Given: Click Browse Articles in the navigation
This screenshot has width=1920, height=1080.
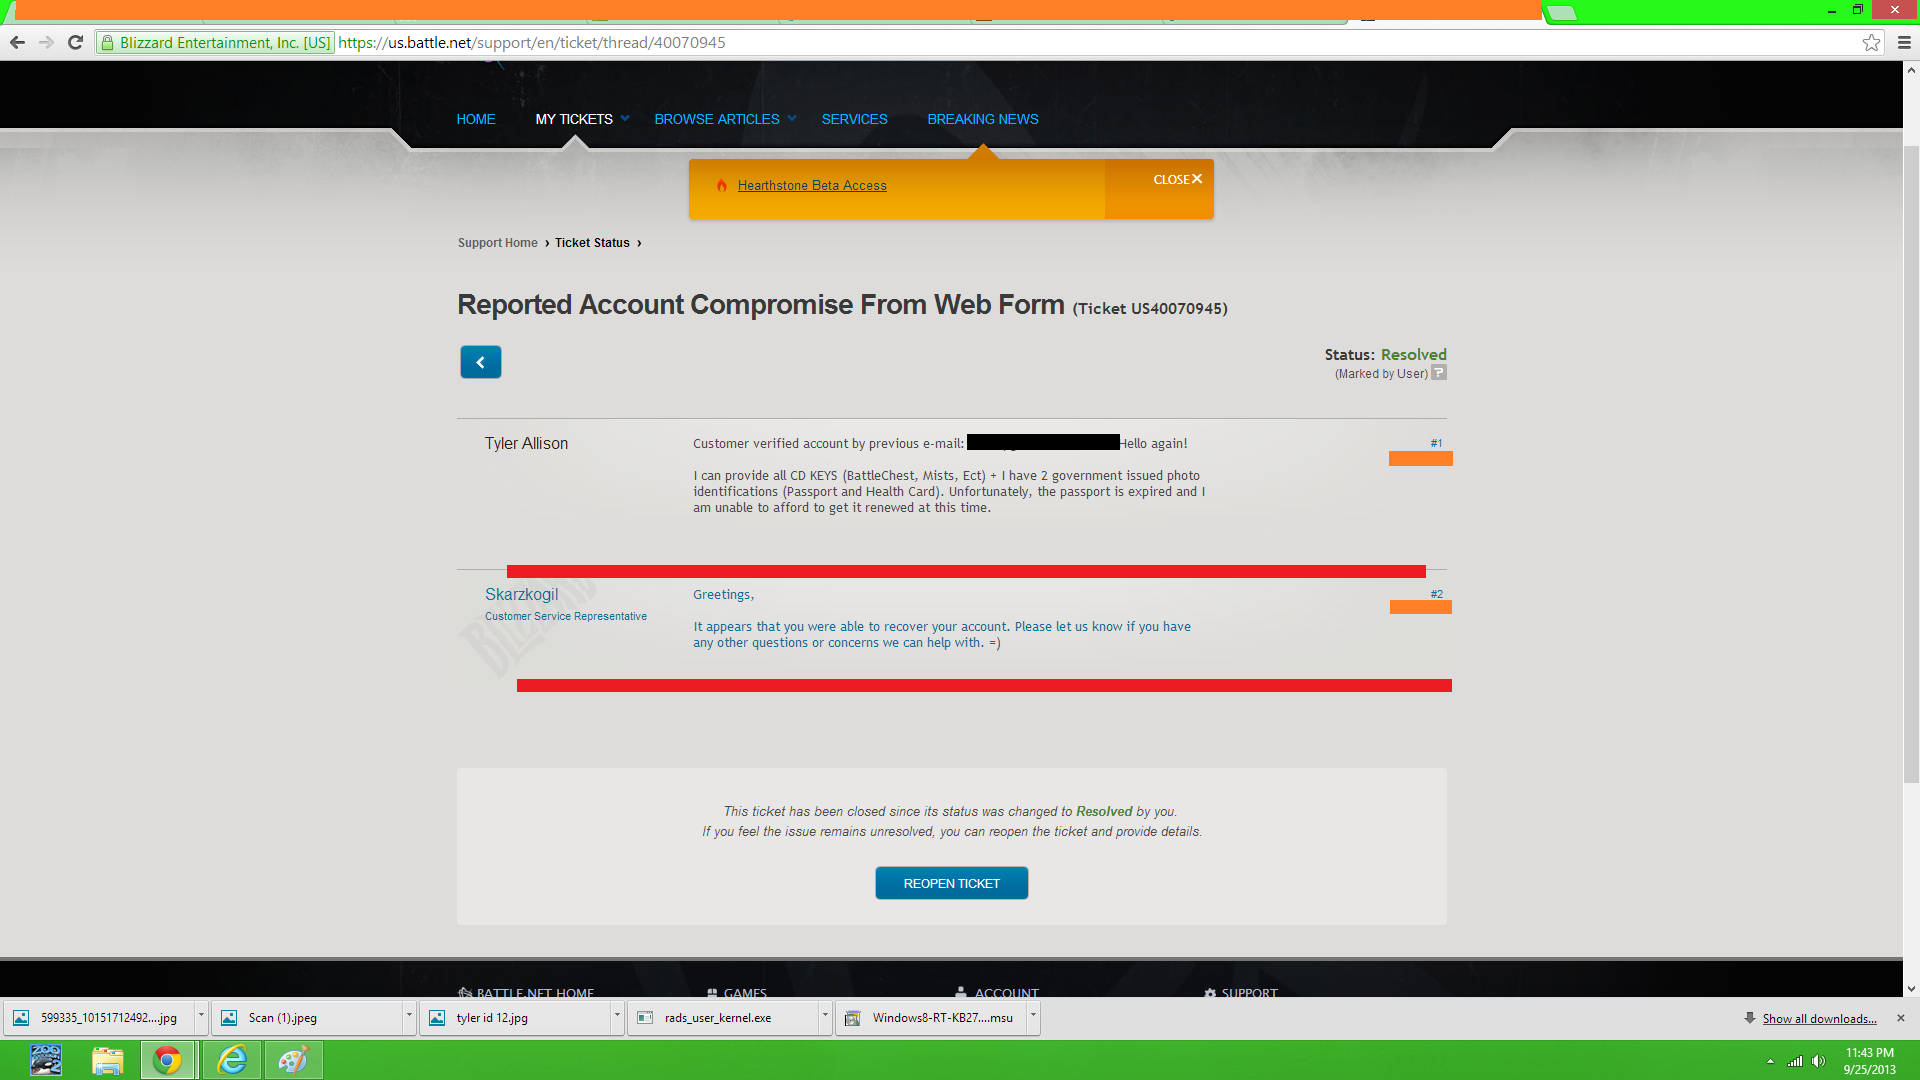Looking at the screenshot, I should coord(717,119).
